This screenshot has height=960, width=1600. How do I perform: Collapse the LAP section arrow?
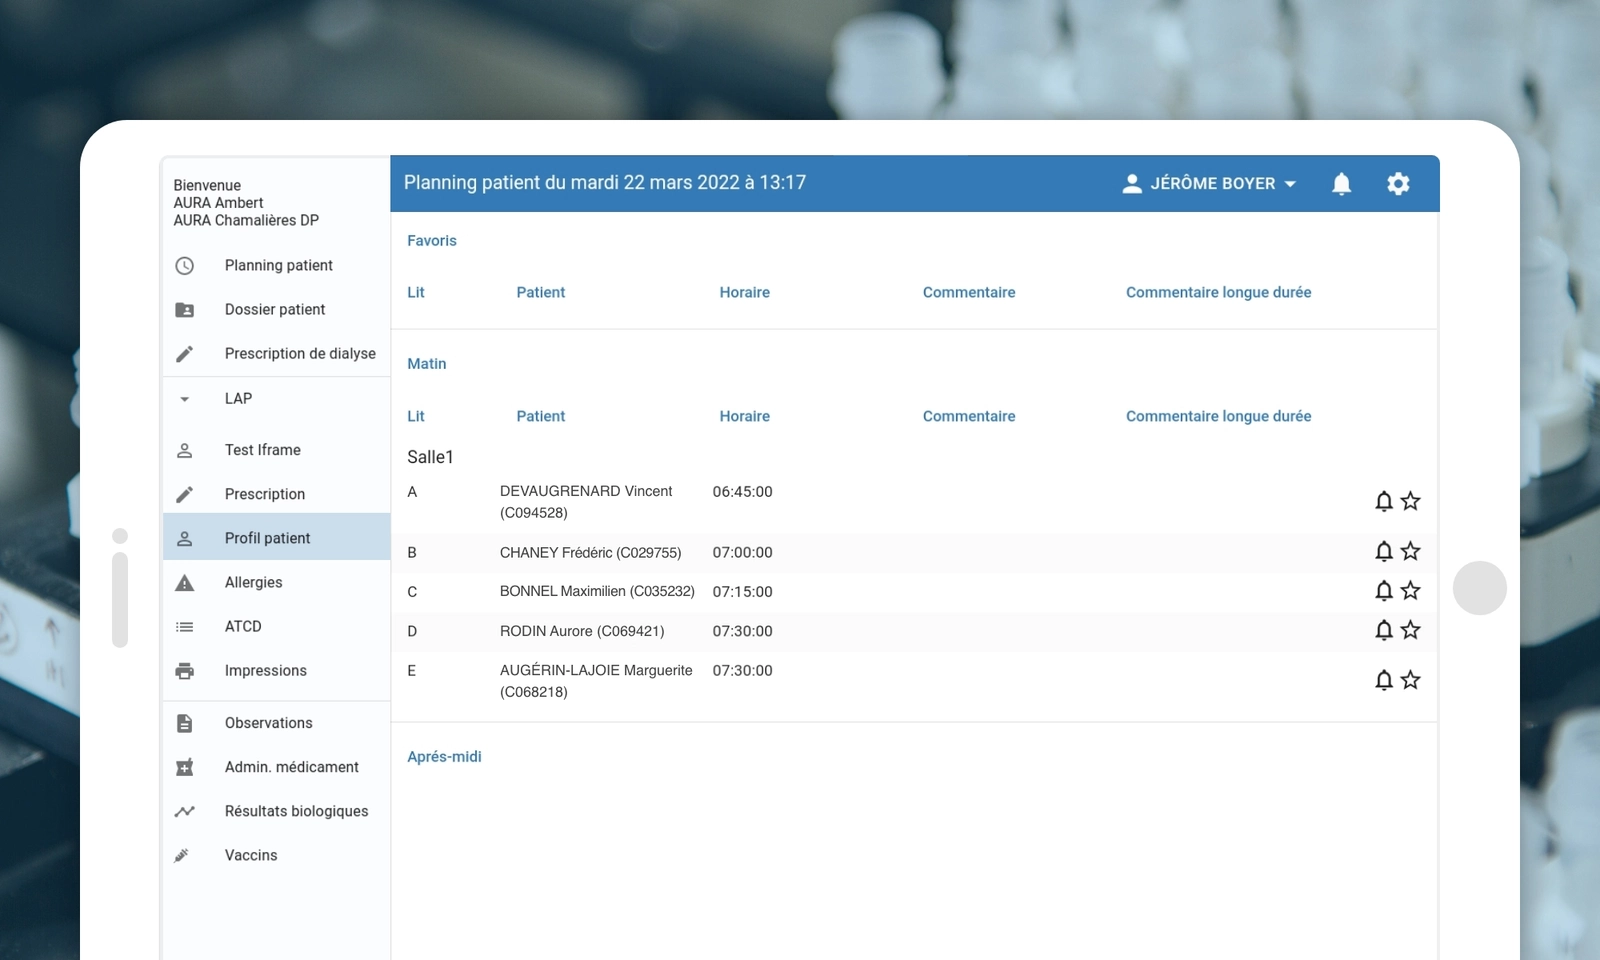184,399
